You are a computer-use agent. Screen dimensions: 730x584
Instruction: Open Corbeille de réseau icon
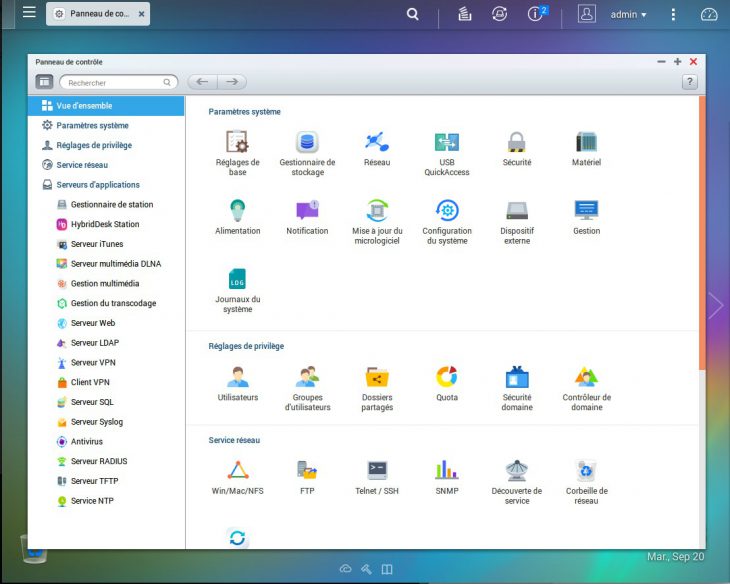pos(586,470)
